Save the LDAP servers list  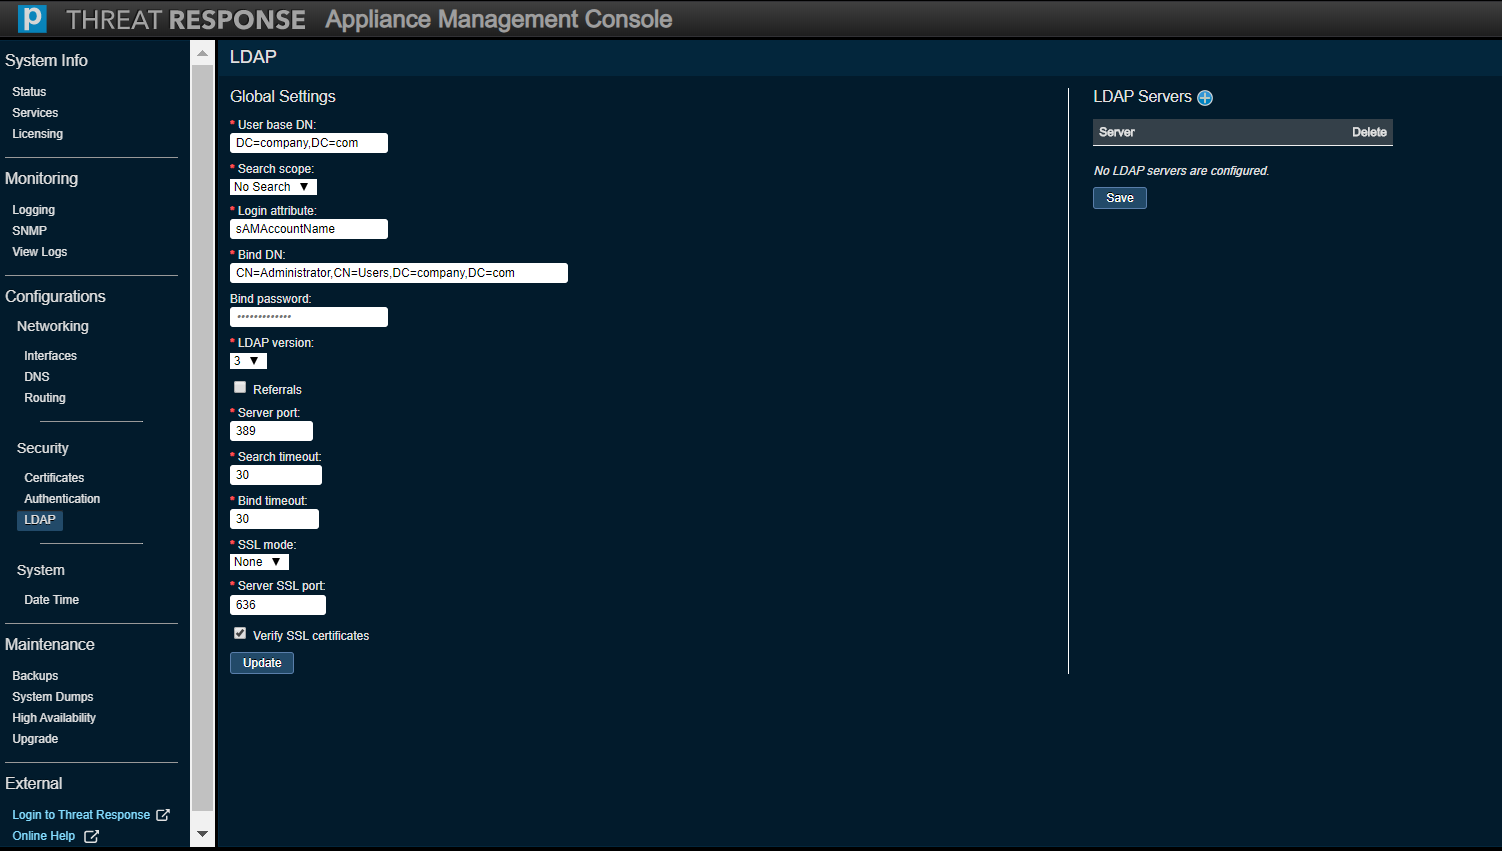pyautogui.click(x=1119, y=198)
